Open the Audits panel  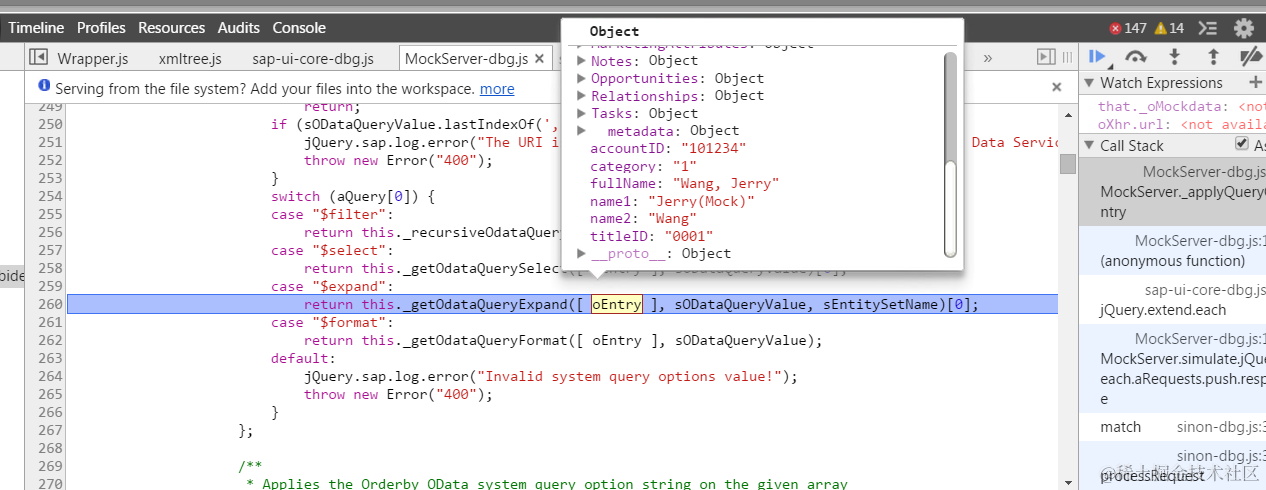(239, 28)
